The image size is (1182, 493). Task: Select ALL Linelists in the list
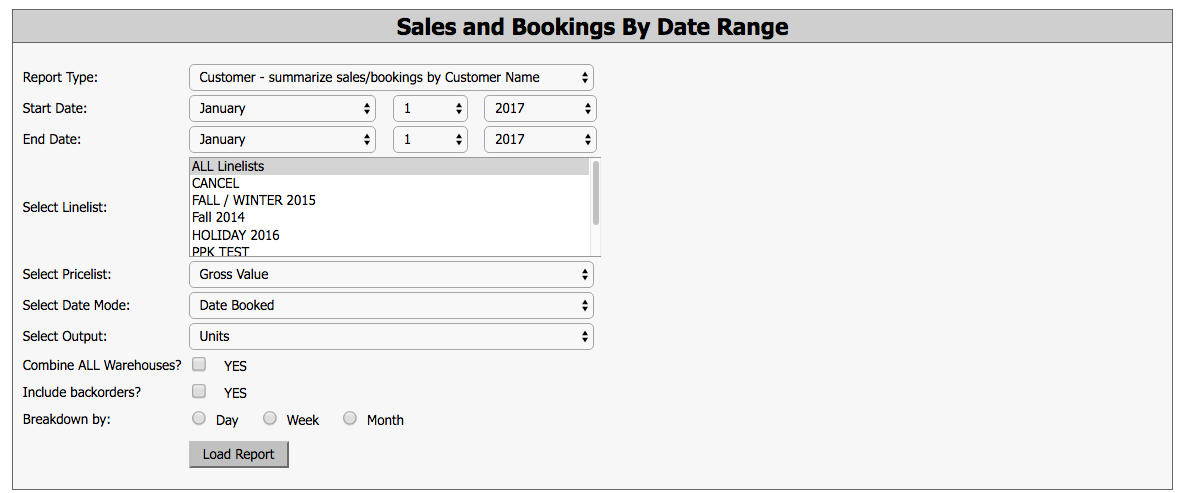(x=389, y=166)
